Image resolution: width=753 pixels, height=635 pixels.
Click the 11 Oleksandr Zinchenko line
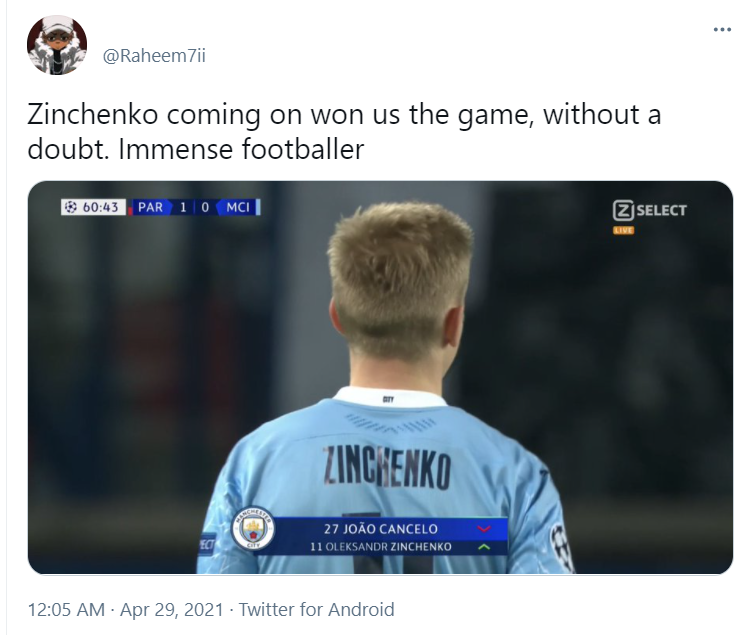point(381,547)
